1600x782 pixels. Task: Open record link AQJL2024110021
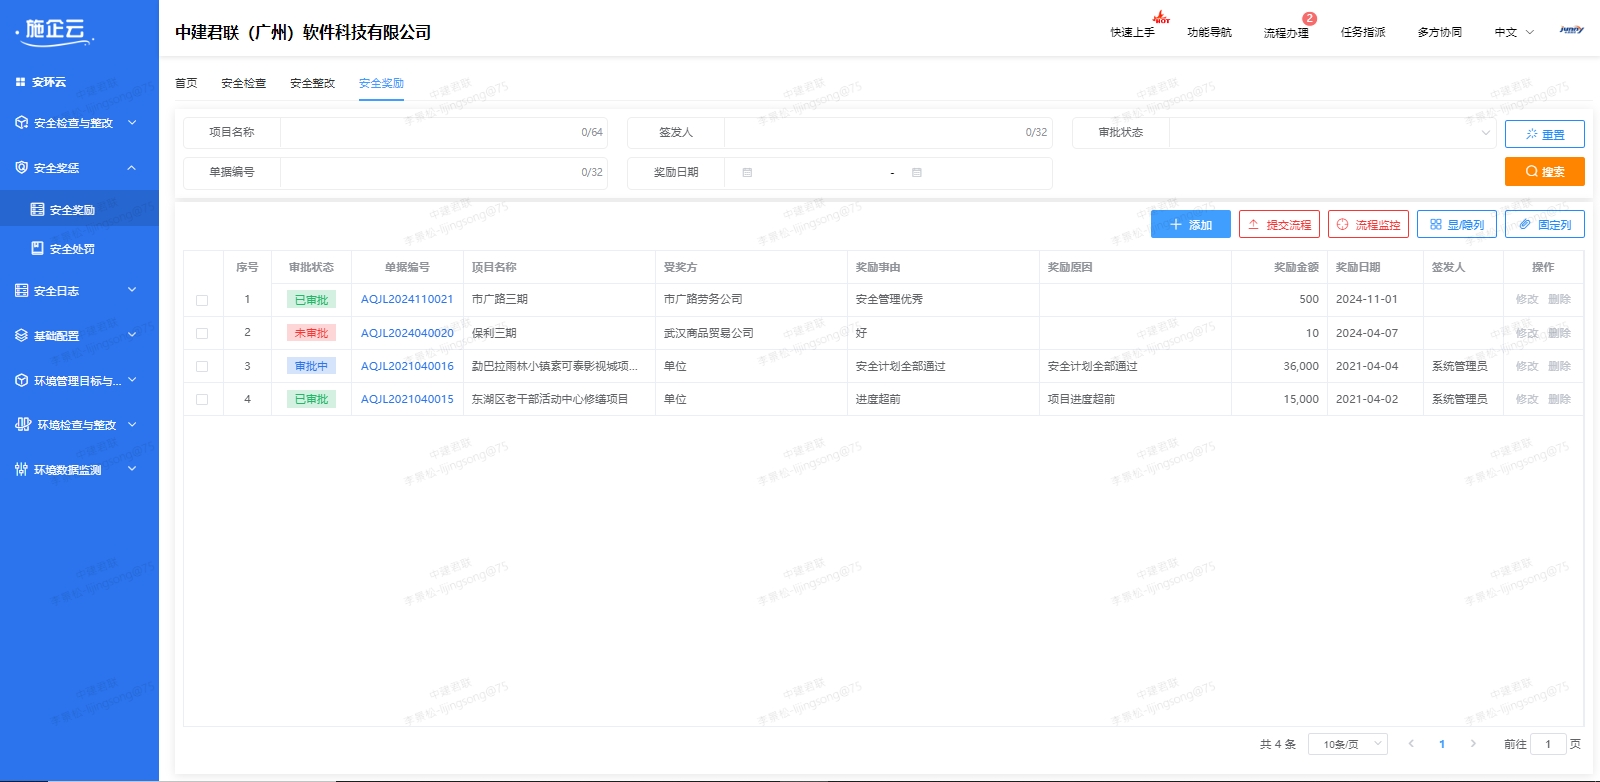407,299
